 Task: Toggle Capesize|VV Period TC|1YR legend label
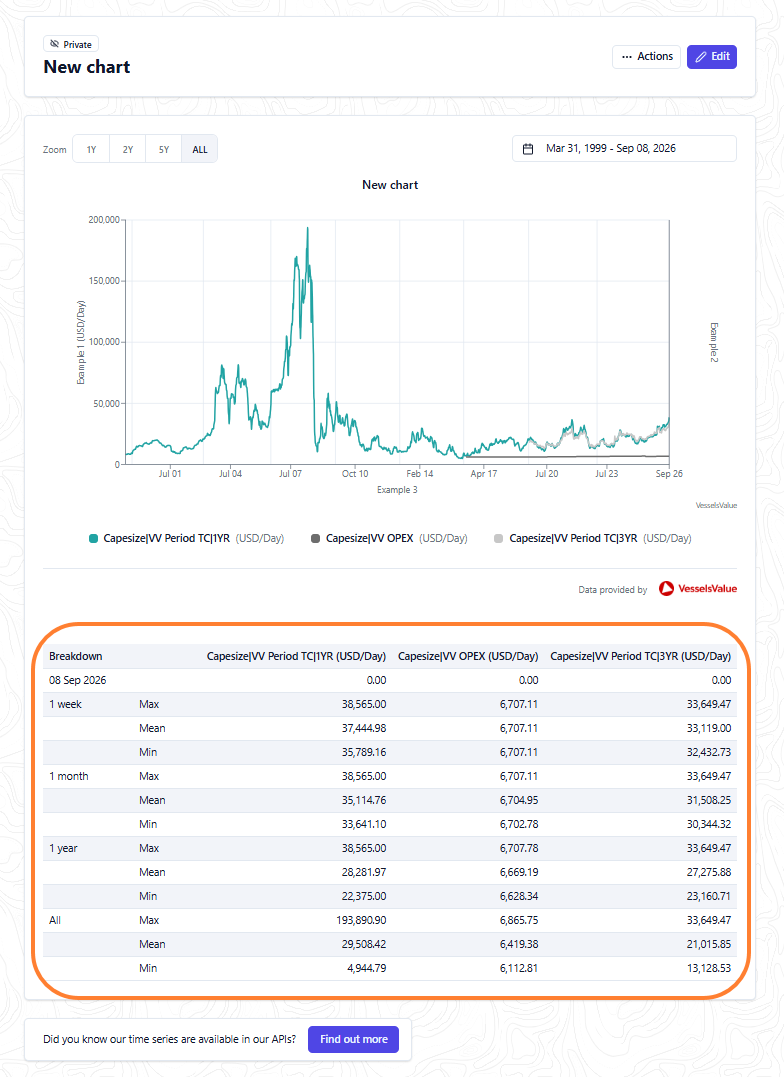166,538
